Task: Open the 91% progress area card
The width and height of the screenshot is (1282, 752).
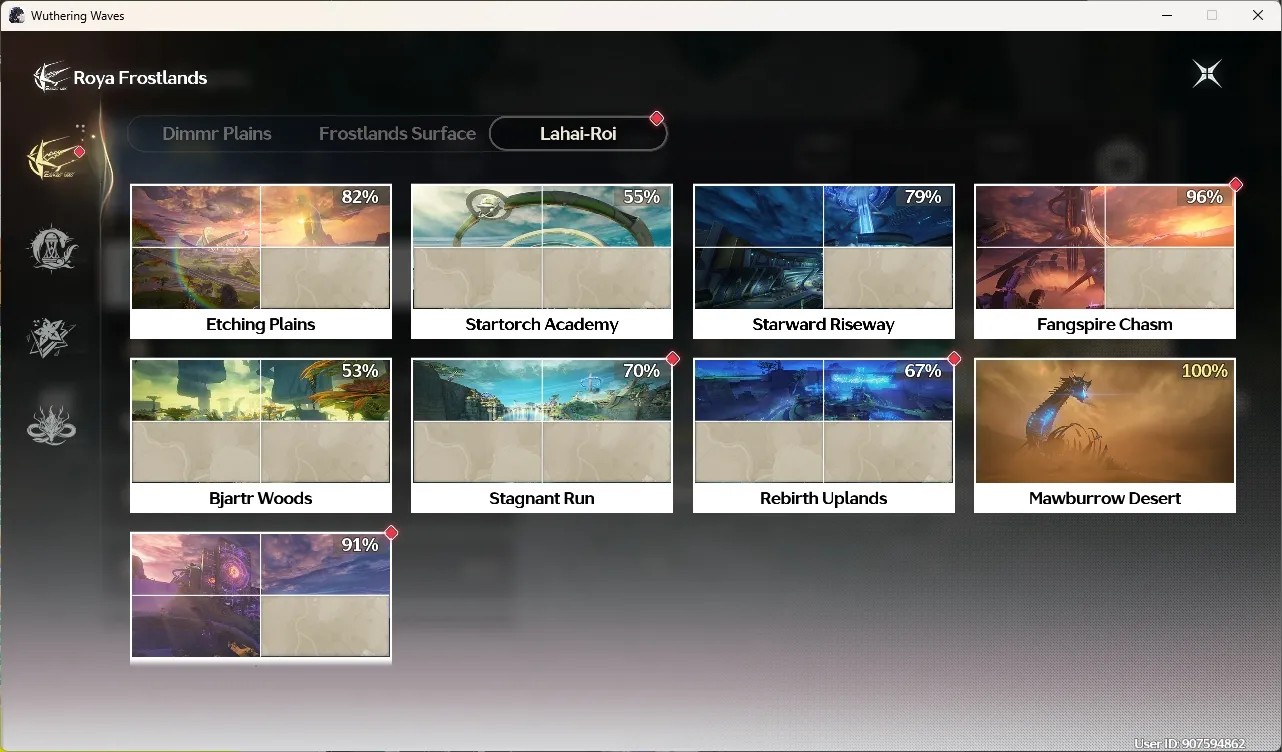Action: click(x=261, y=597)
